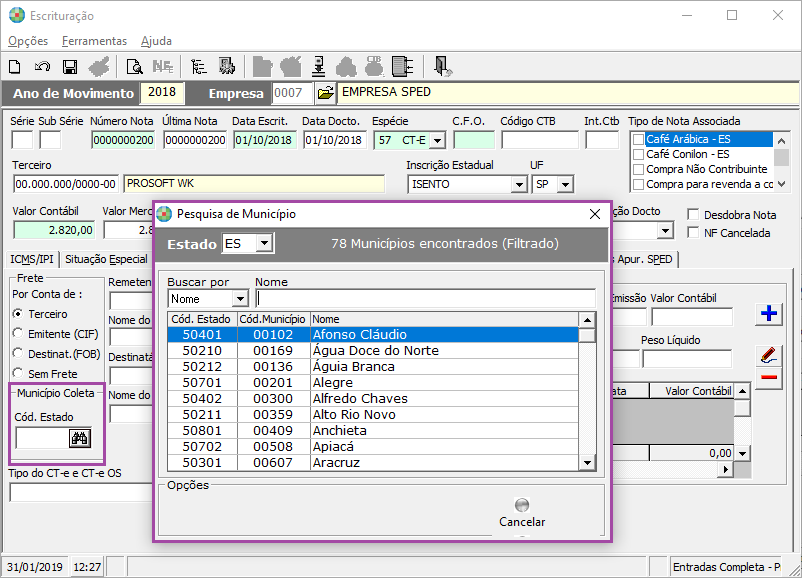Image resolution: width=802 pixels, height=578 pixels.
Task: Click the grayed NFe toolbar icon
Action: (x=163, y=66)
